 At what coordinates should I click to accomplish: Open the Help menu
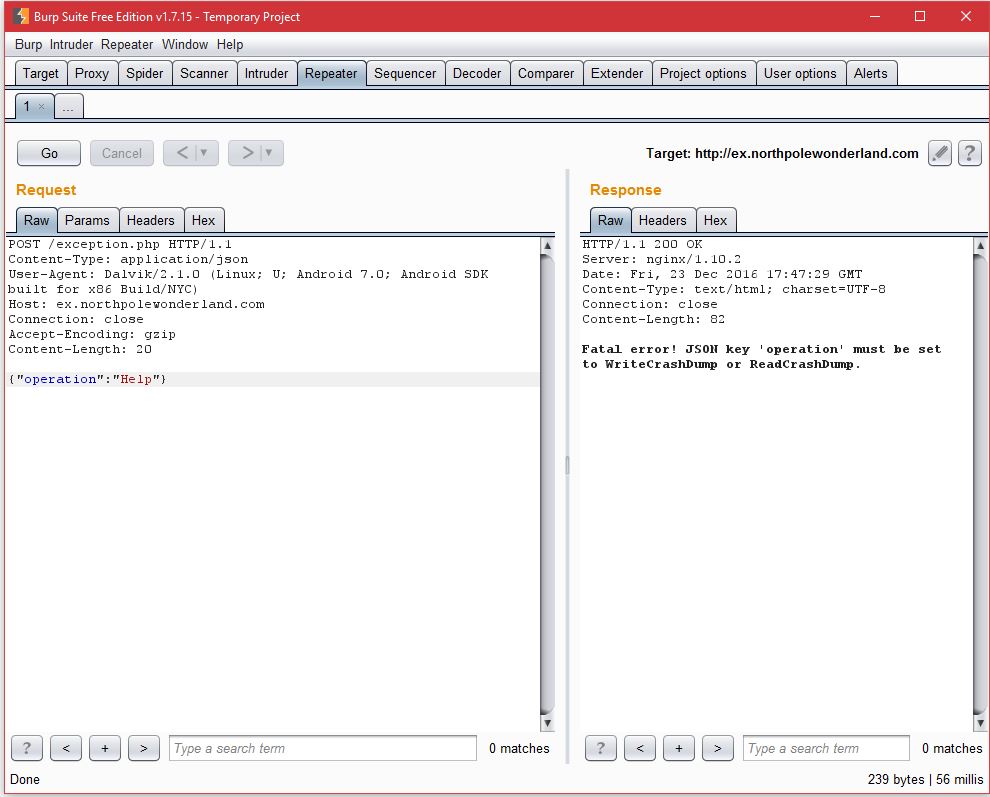[230, 44]
